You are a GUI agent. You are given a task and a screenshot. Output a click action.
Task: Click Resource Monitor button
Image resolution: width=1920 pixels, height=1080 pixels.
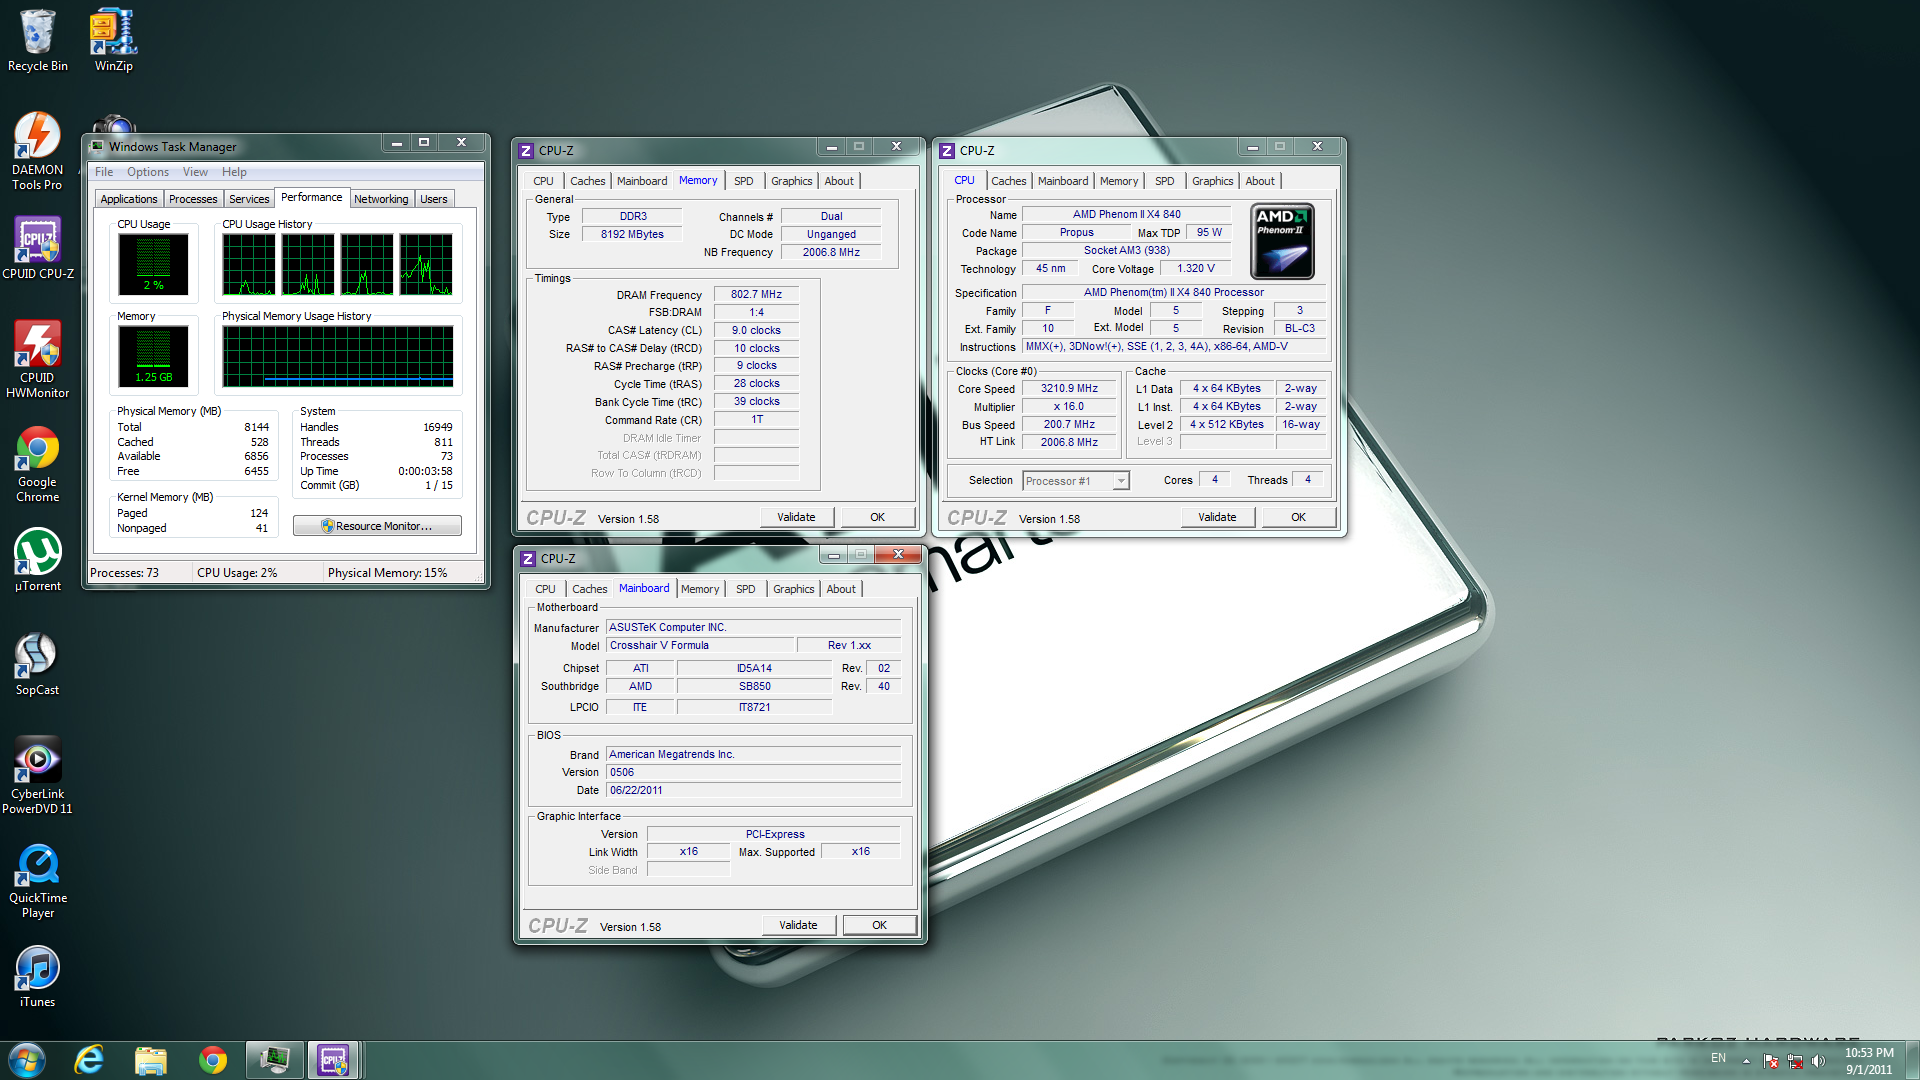pos(377,526)
